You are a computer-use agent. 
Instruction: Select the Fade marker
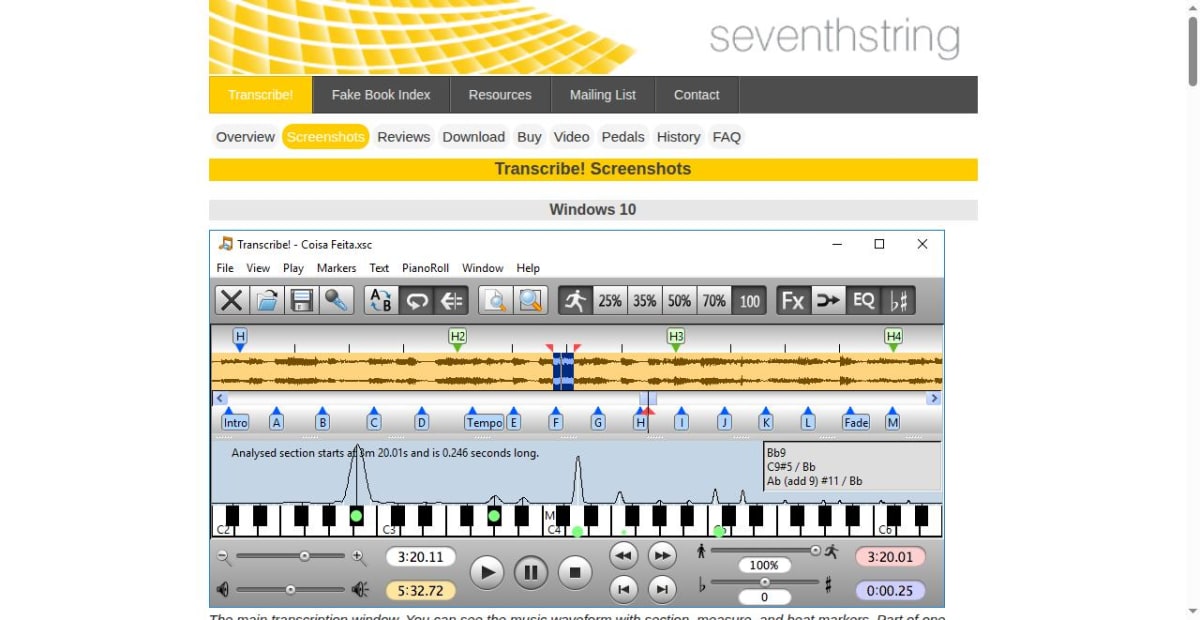856,422
